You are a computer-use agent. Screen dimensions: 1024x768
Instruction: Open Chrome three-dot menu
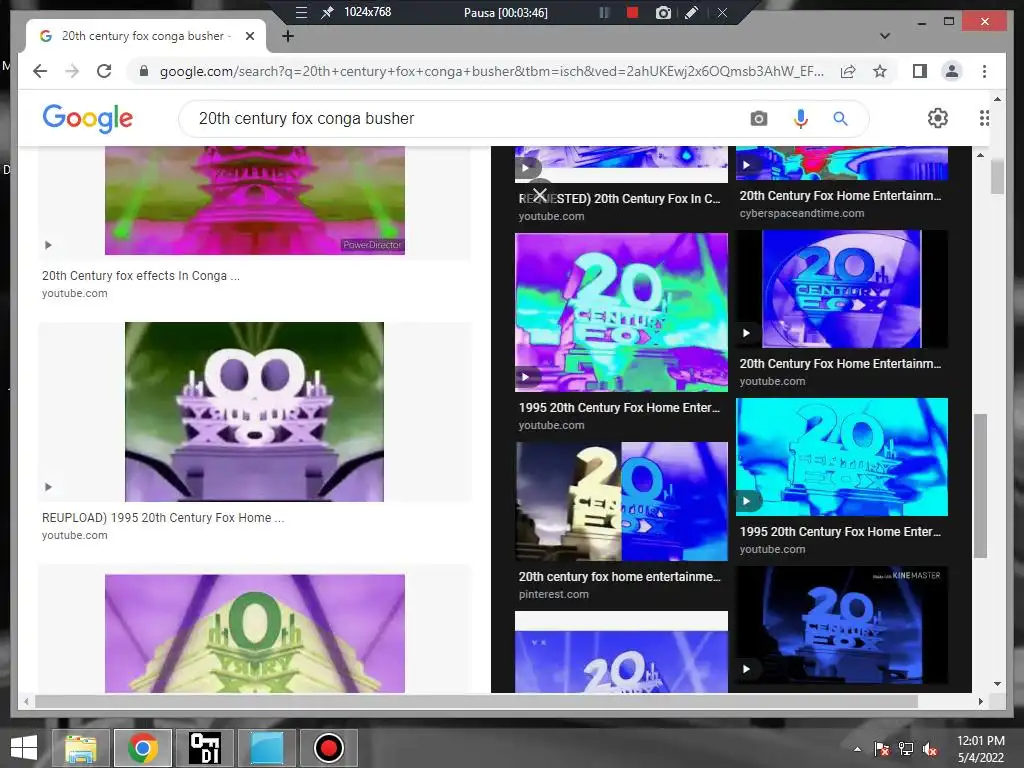984,71
